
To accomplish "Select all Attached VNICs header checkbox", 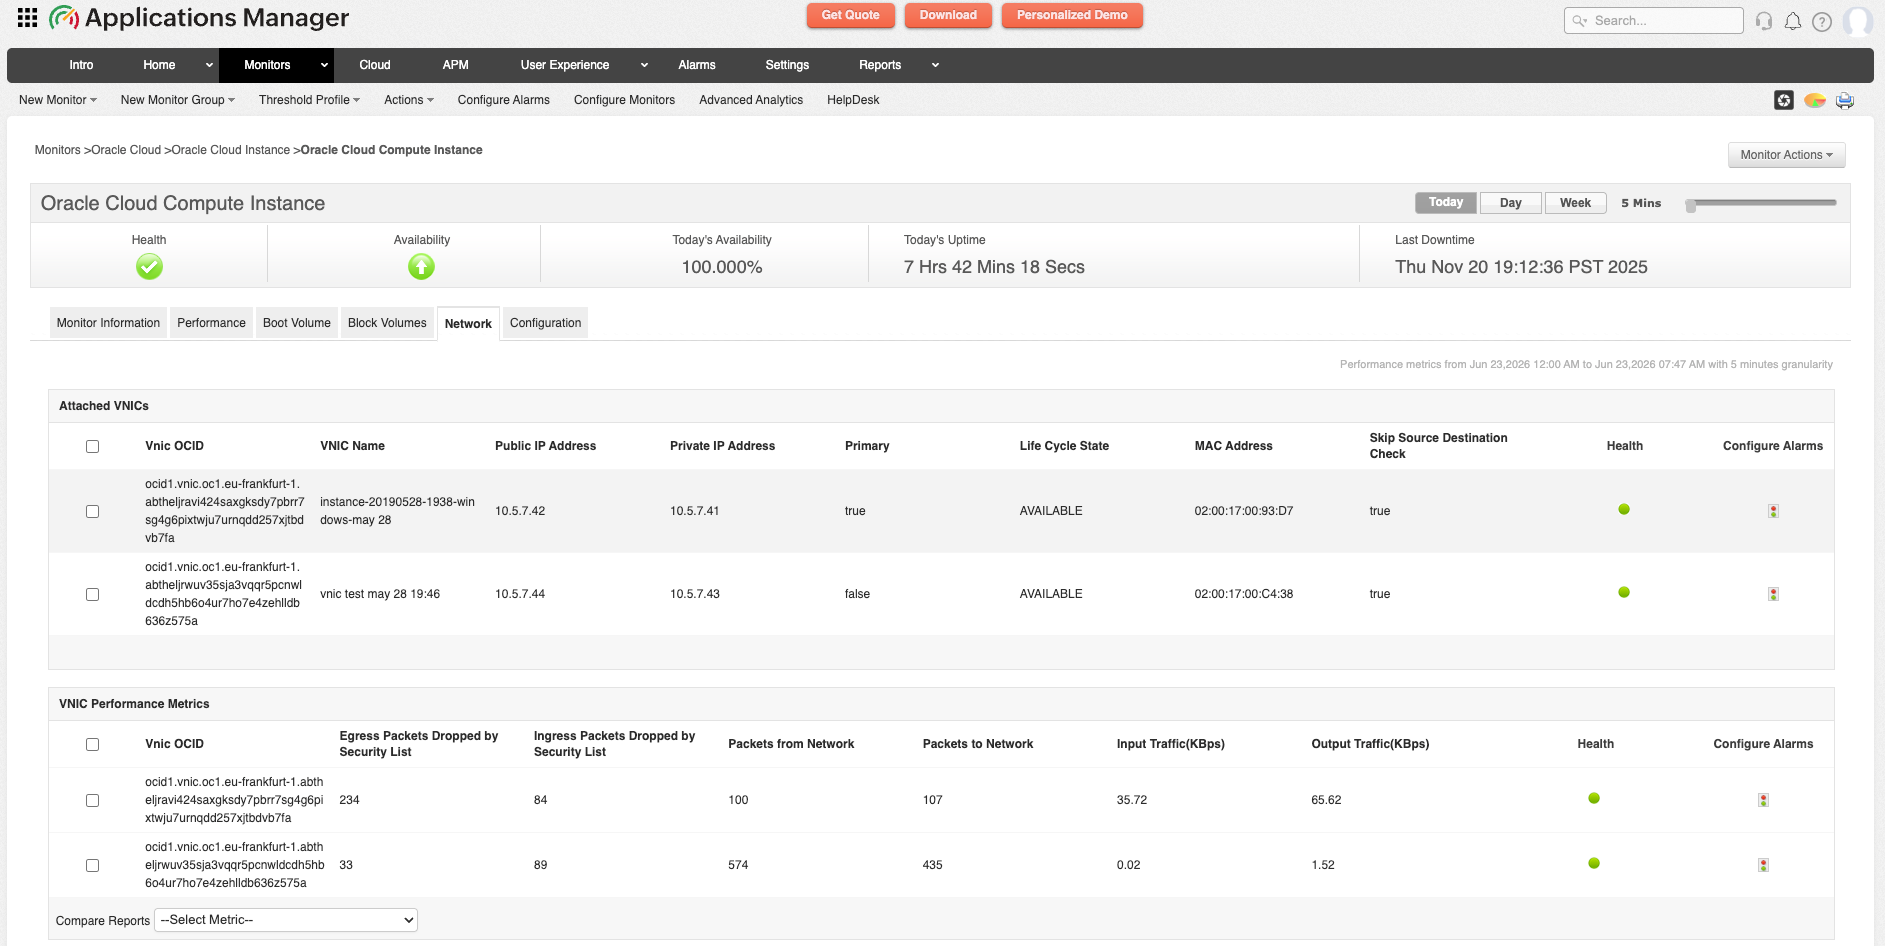I will point(92,447).
